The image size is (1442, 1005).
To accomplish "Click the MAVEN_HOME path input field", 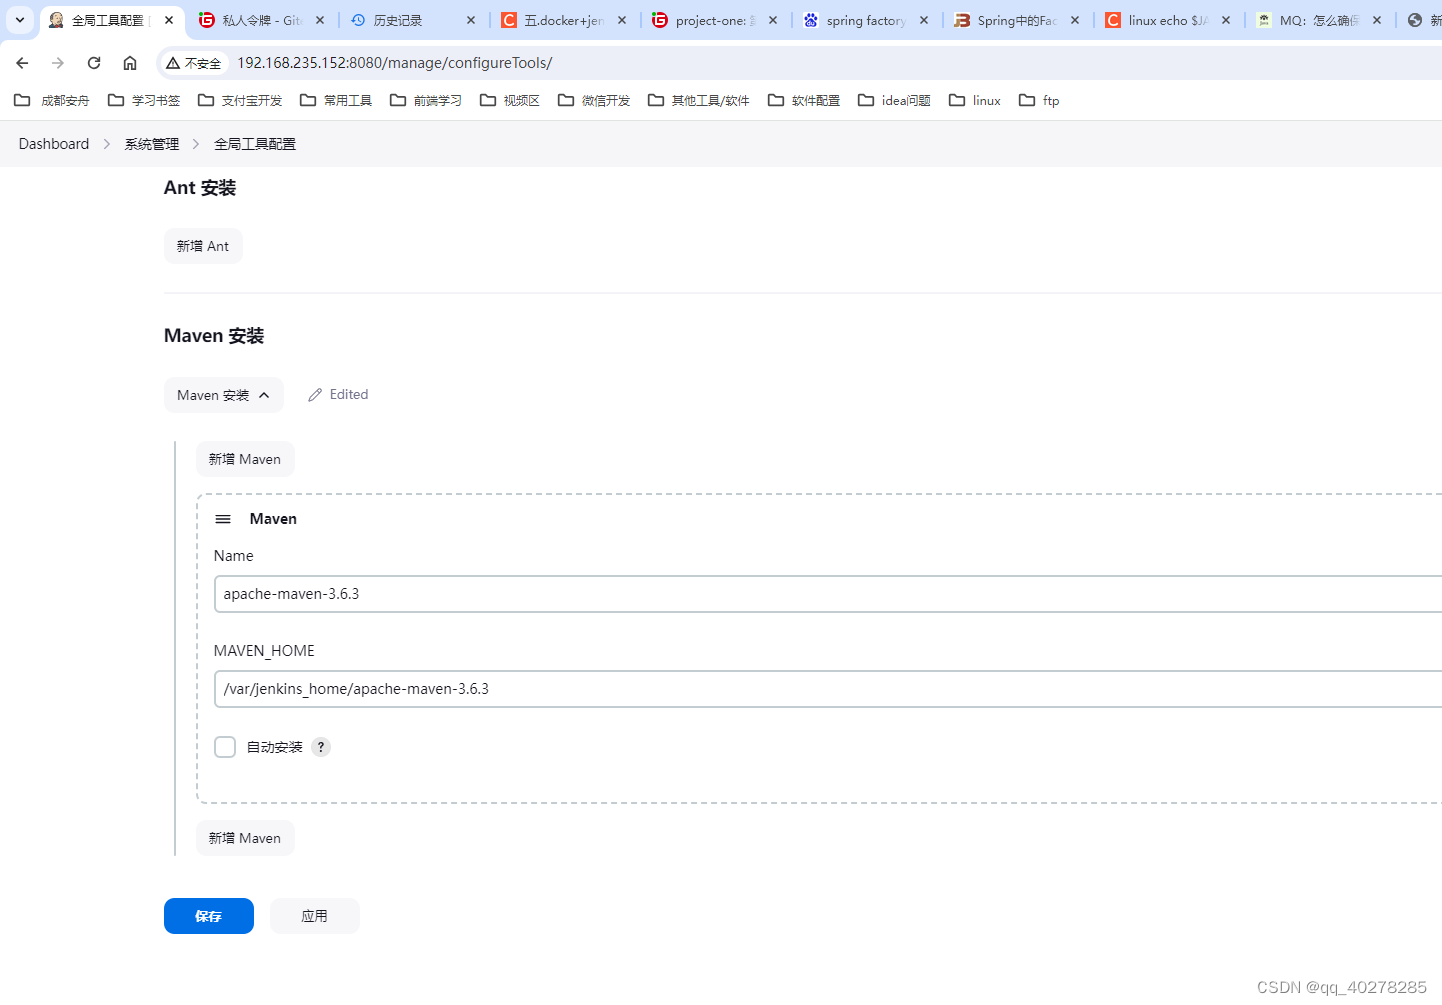I will pos(828,689).
